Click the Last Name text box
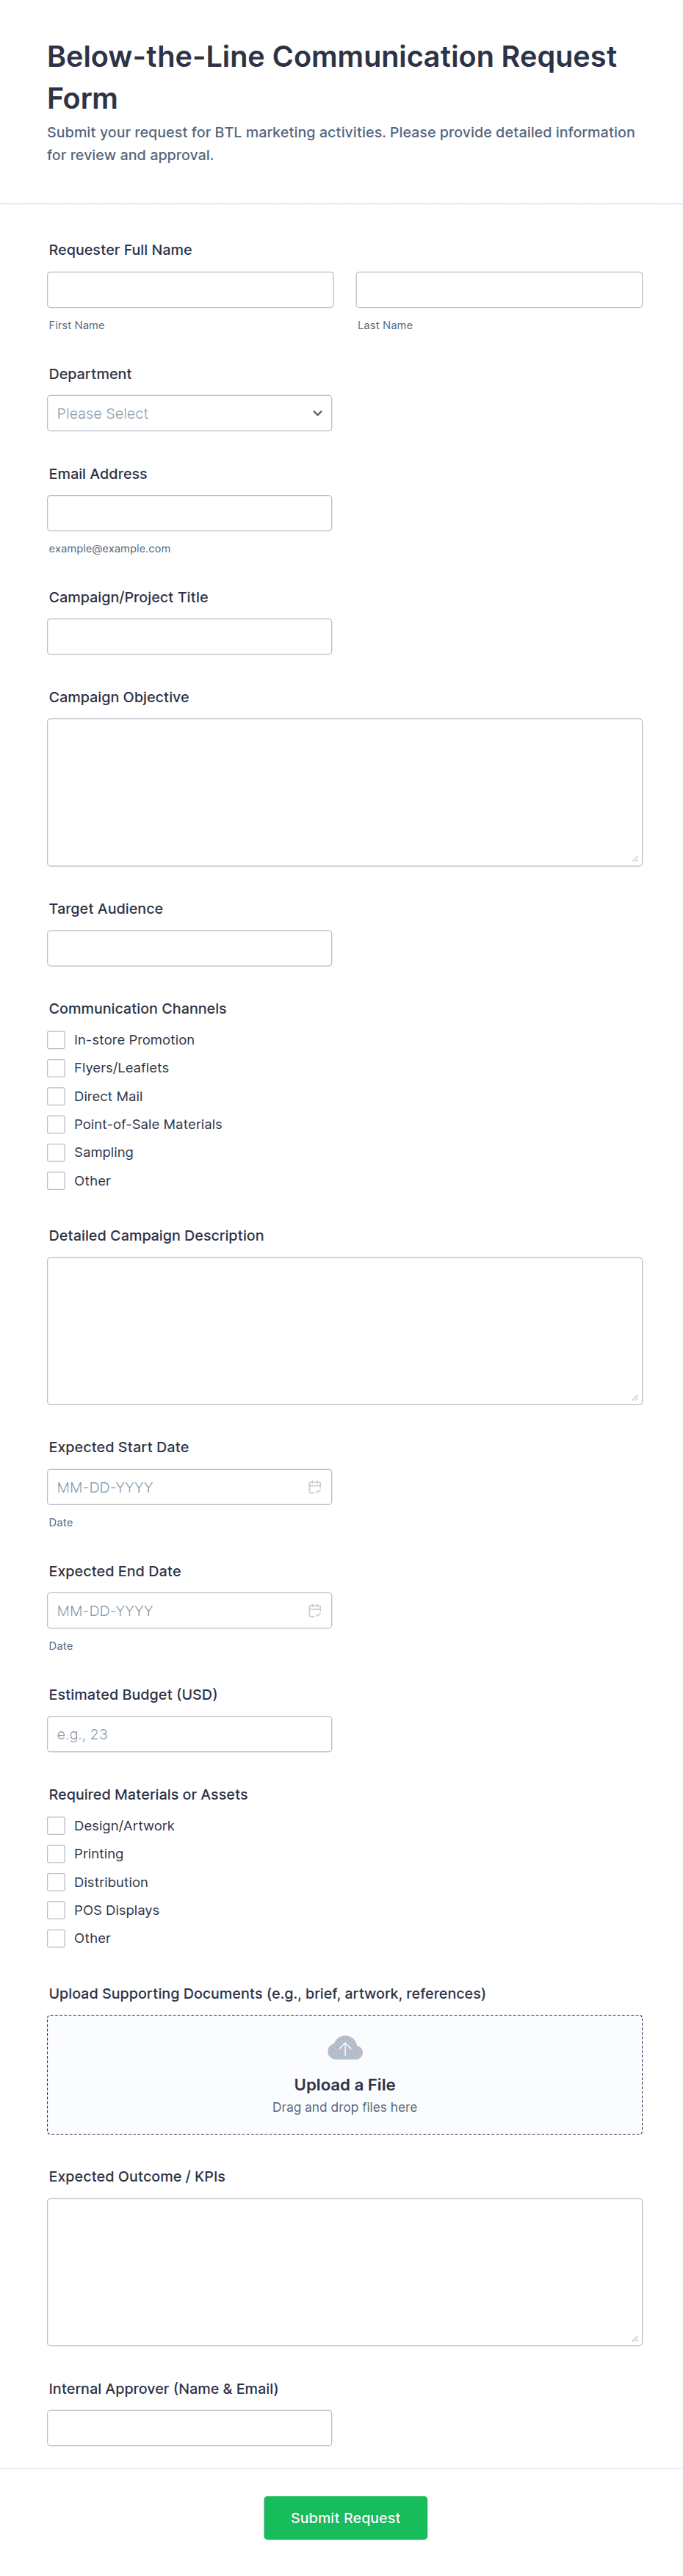Image resolution: width=683 pixels, height=2576 pixels. 498,290
